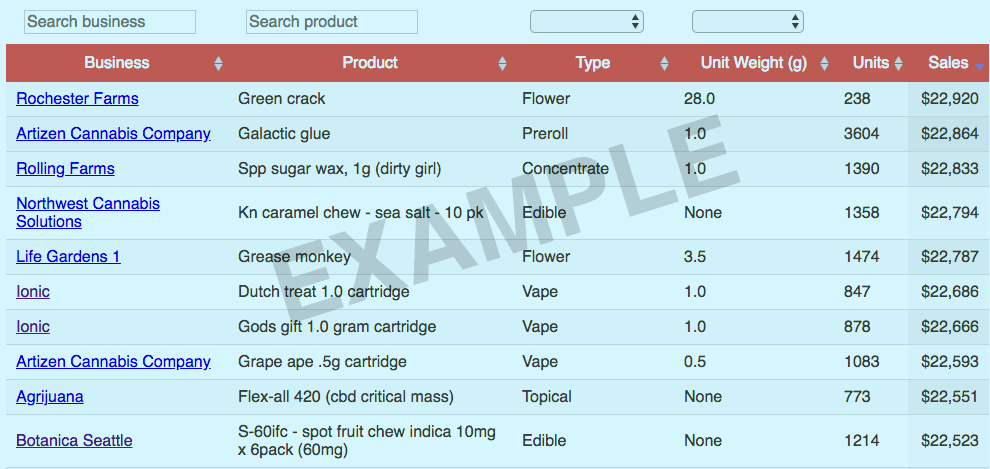Click the 878 units cell
Screen dimensions: 990x469
(857, 327)
